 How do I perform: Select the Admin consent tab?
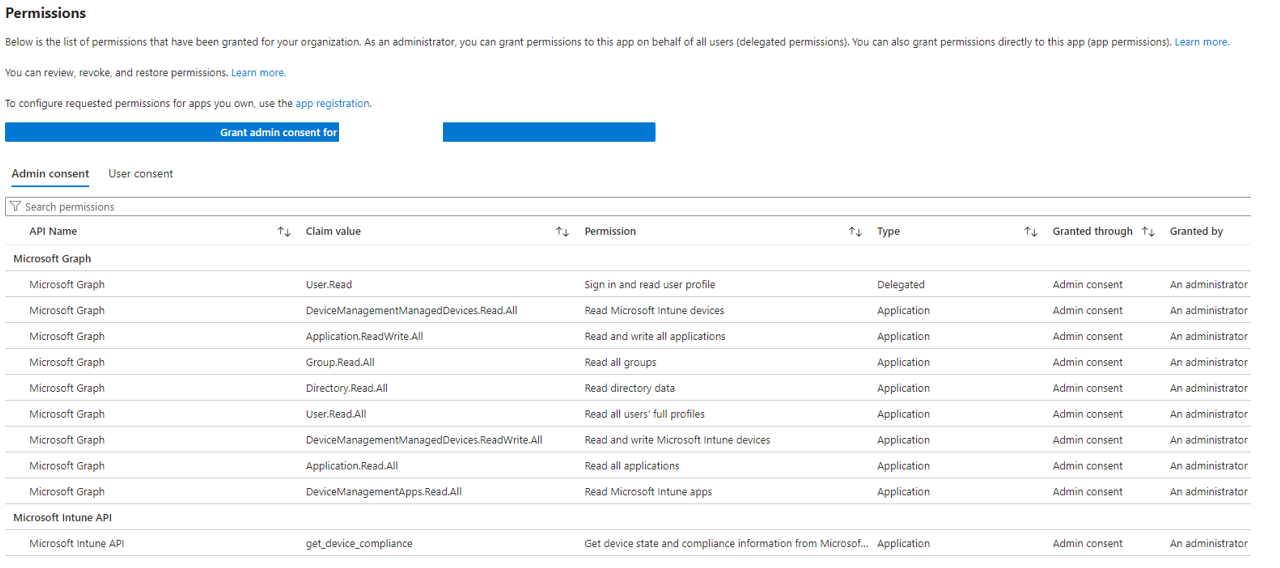[x=50, y=174]
